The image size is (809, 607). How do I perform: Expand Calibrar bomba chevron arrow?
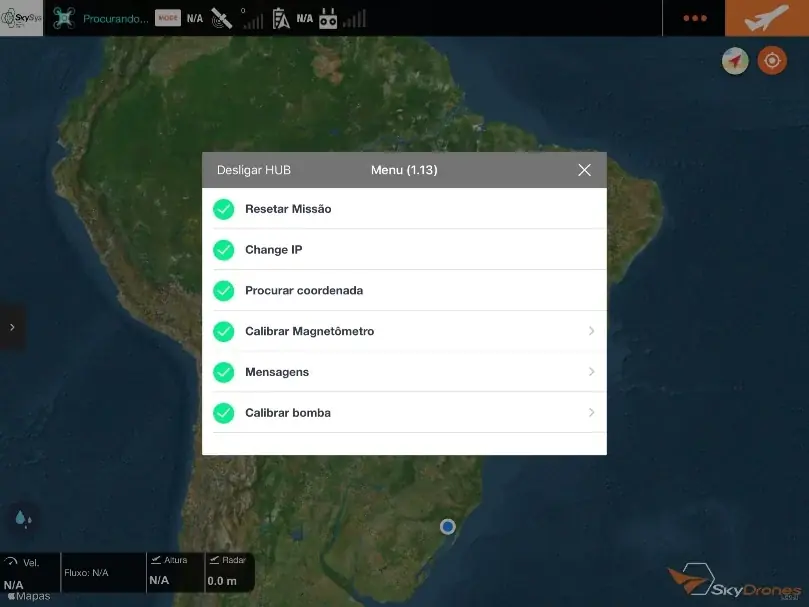point(591,412)
